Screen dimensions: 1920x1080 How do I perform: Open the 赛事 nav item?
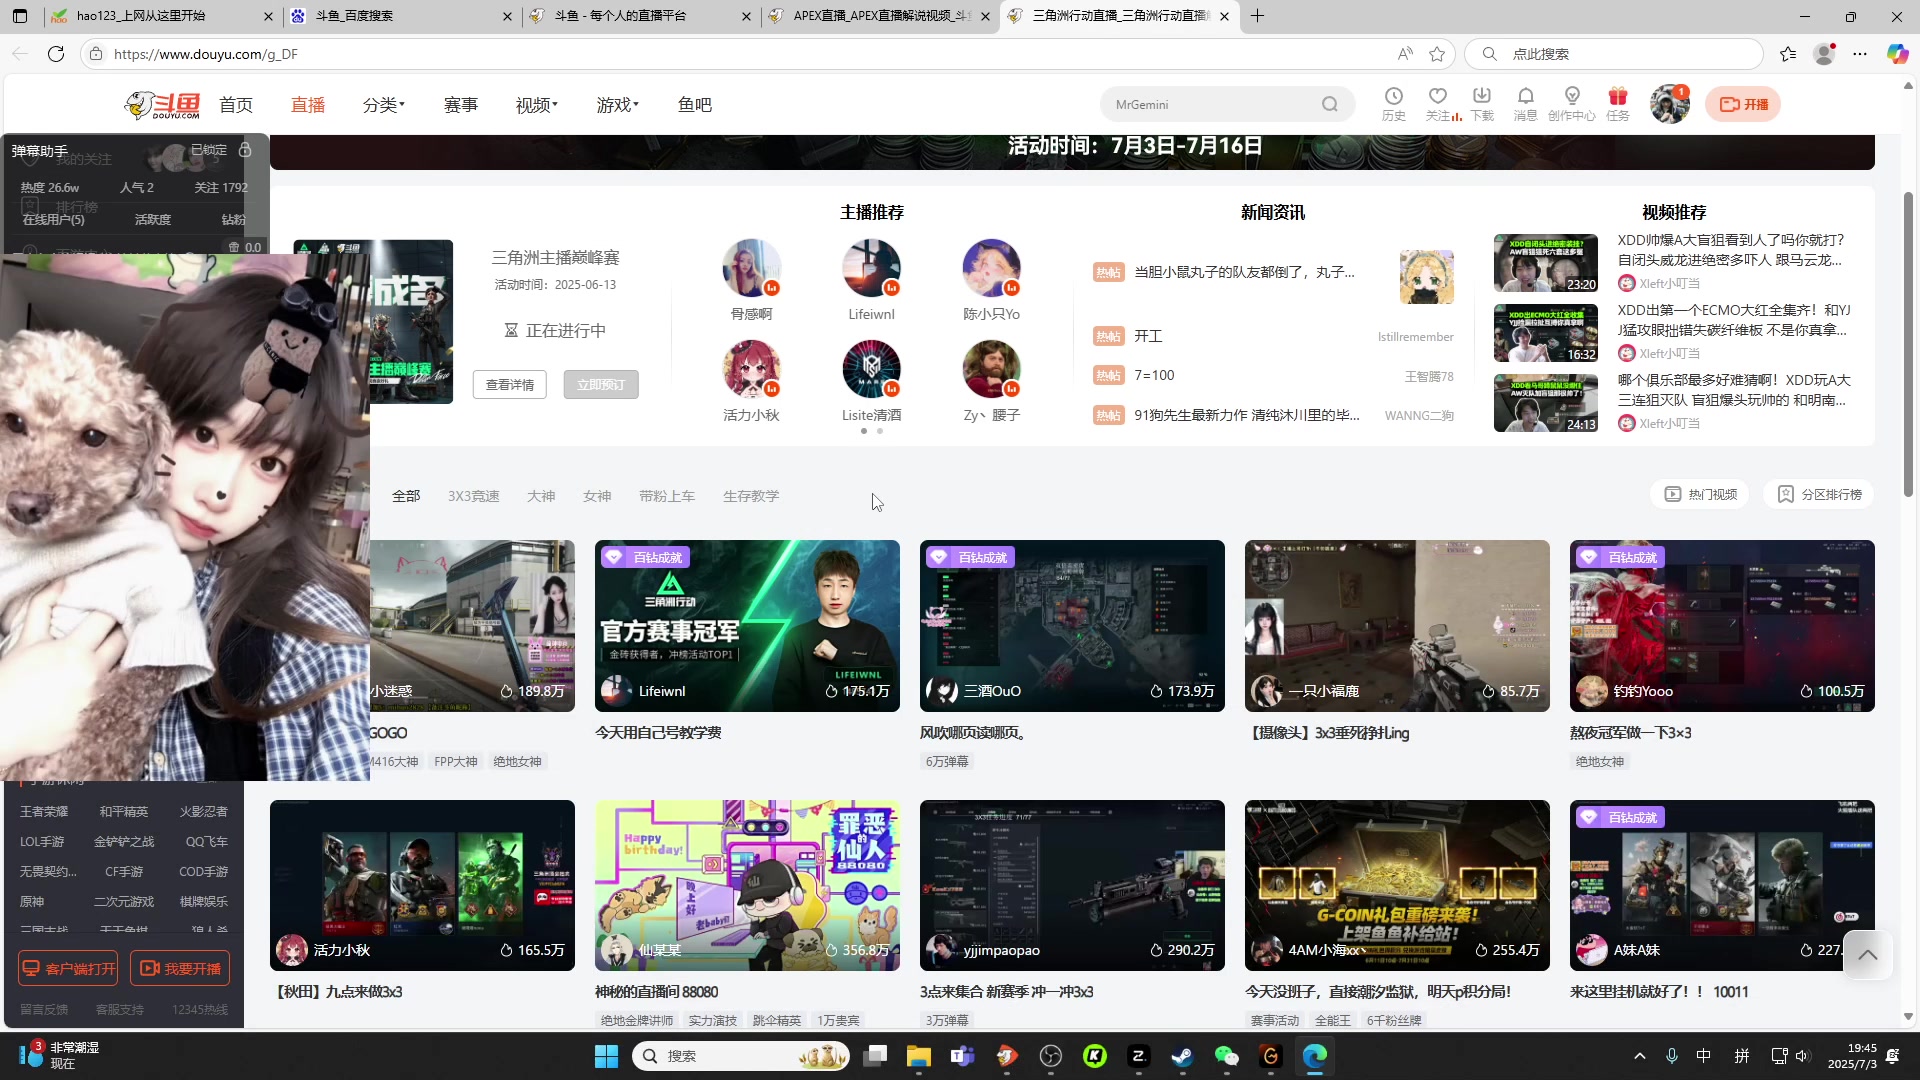[461, 105]
